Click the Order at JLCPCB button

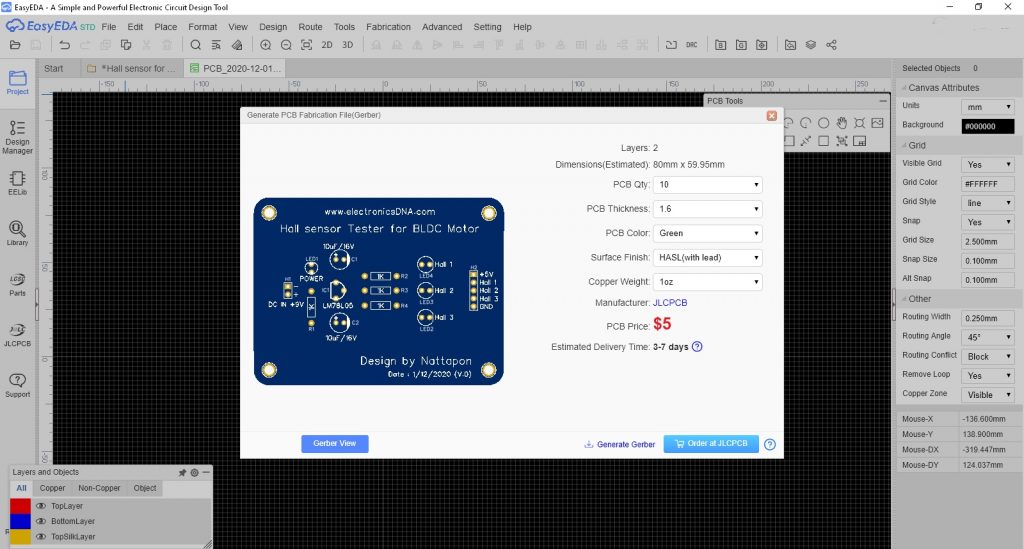point(711,444)
